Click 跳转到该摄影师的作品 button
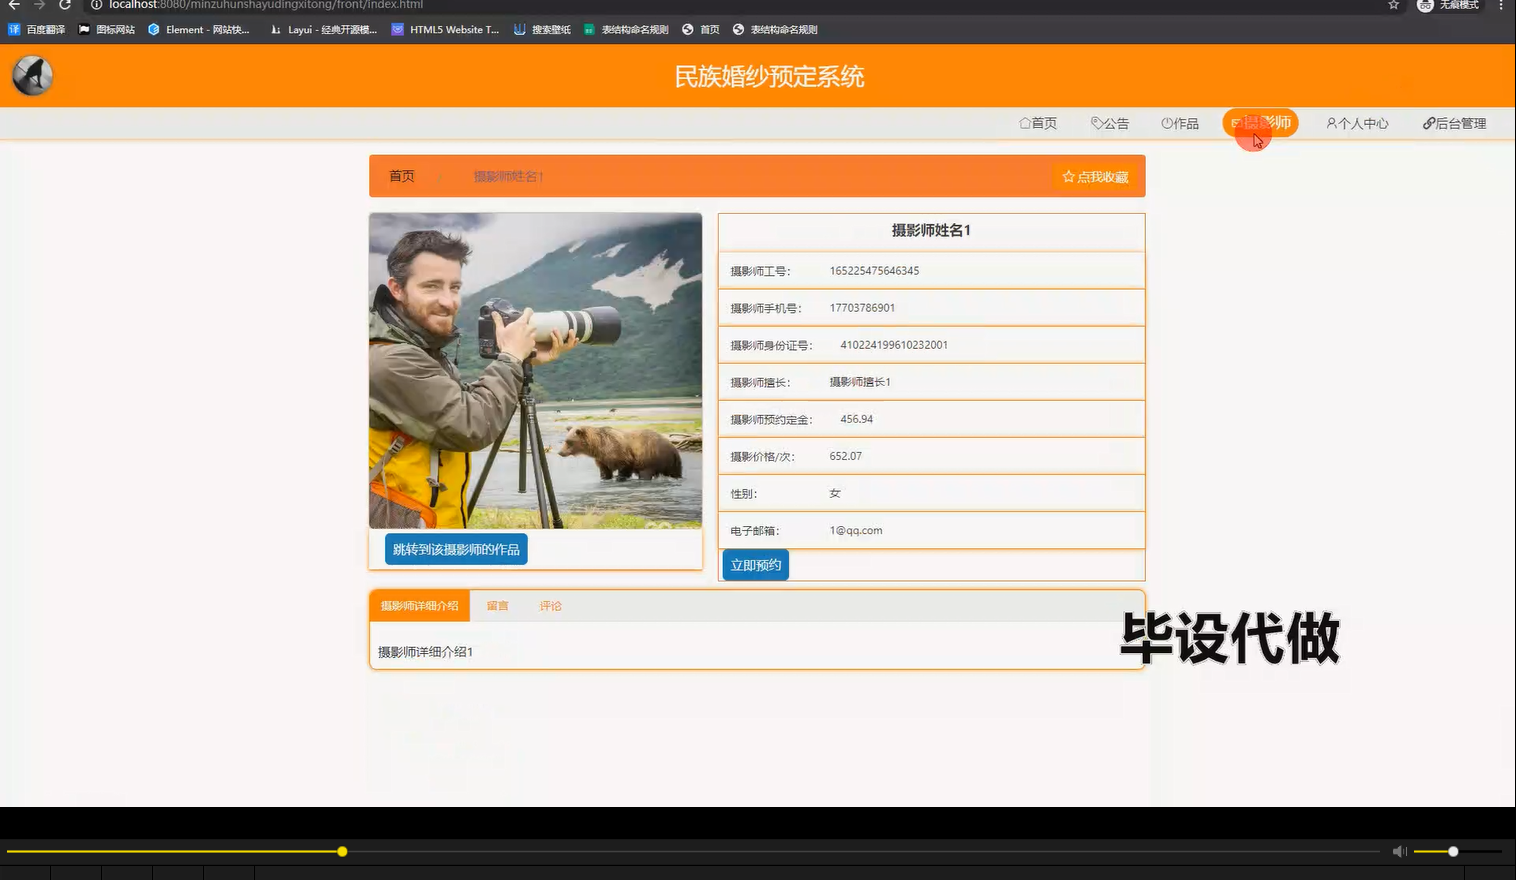 pyautogui.click(x=456, y=548)
